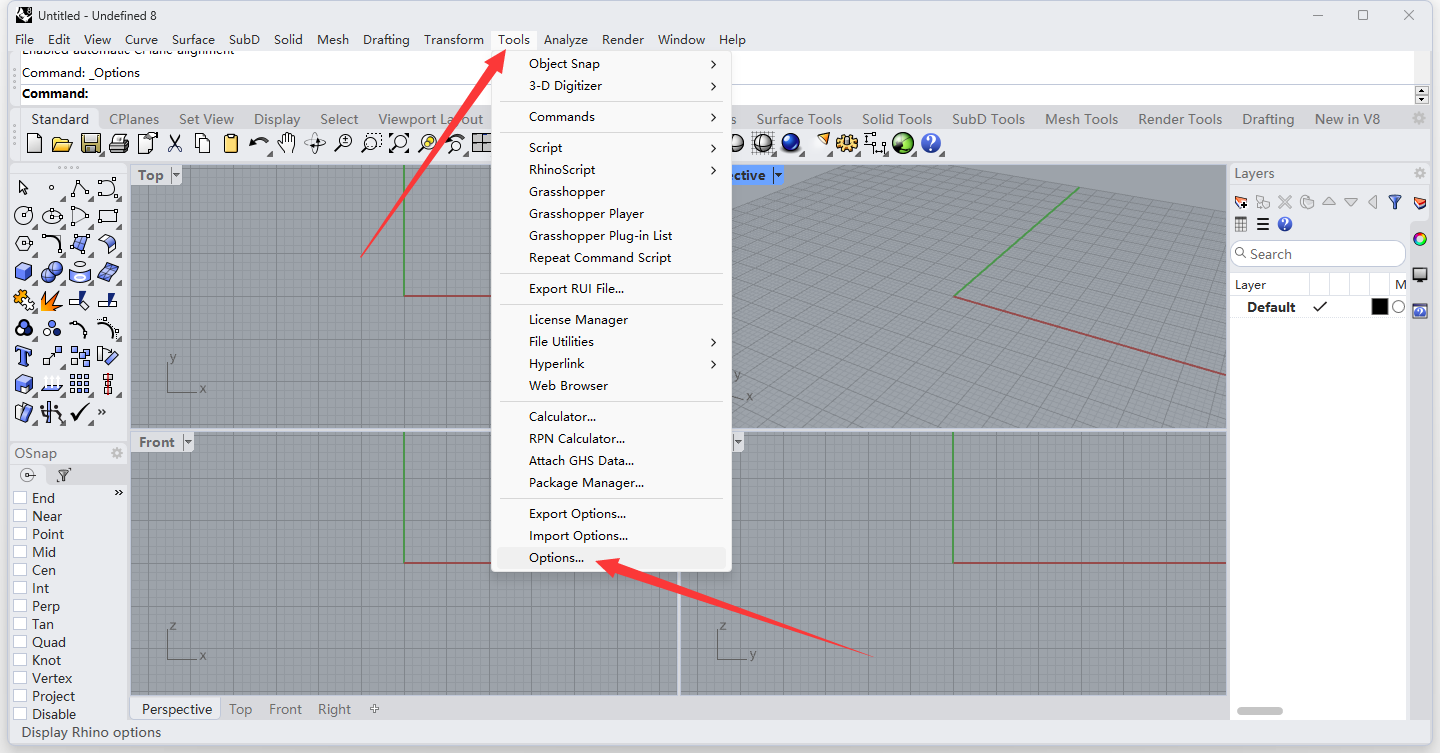
Task: Open the Front viewport dropdown arrow
Action: point(188,442)
